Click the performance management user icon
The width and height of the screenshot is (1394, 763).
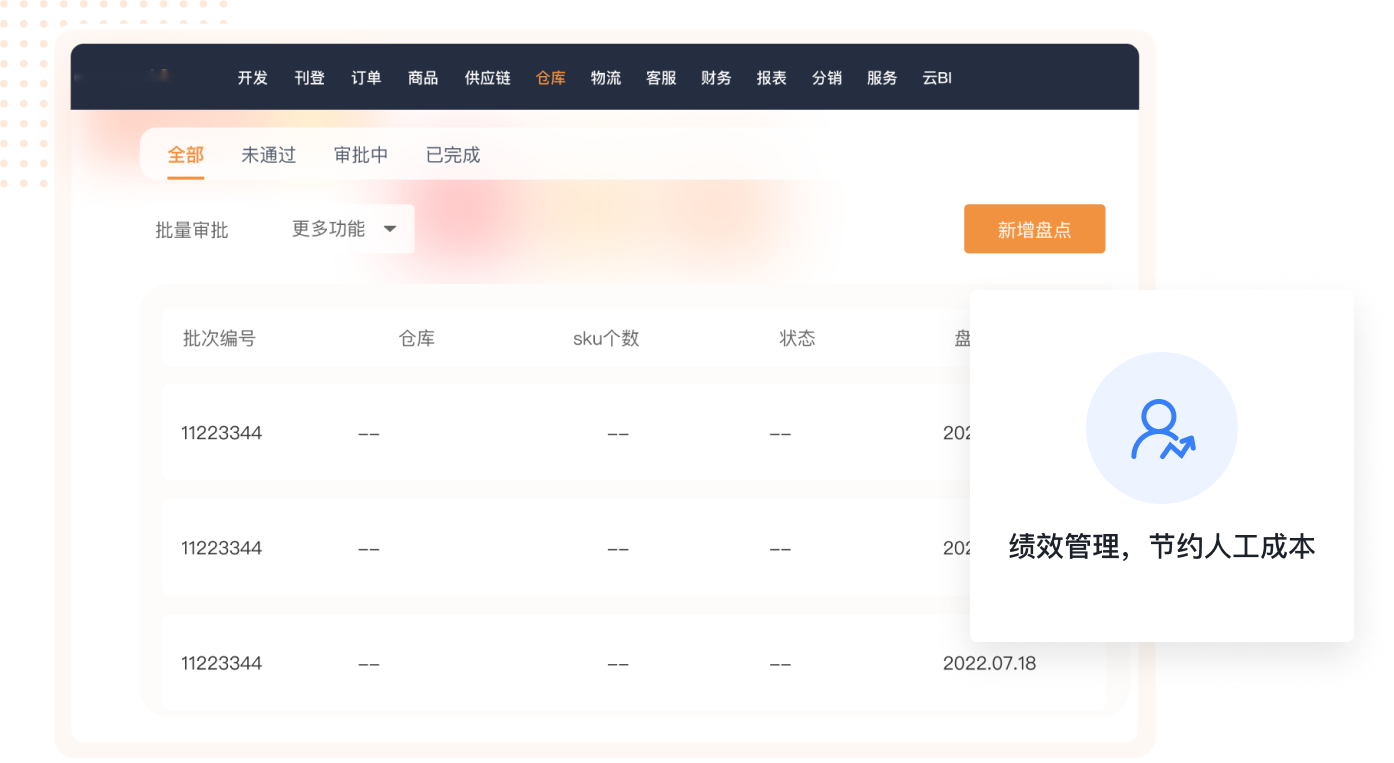pyautogui.click(x=1162, y=429)
